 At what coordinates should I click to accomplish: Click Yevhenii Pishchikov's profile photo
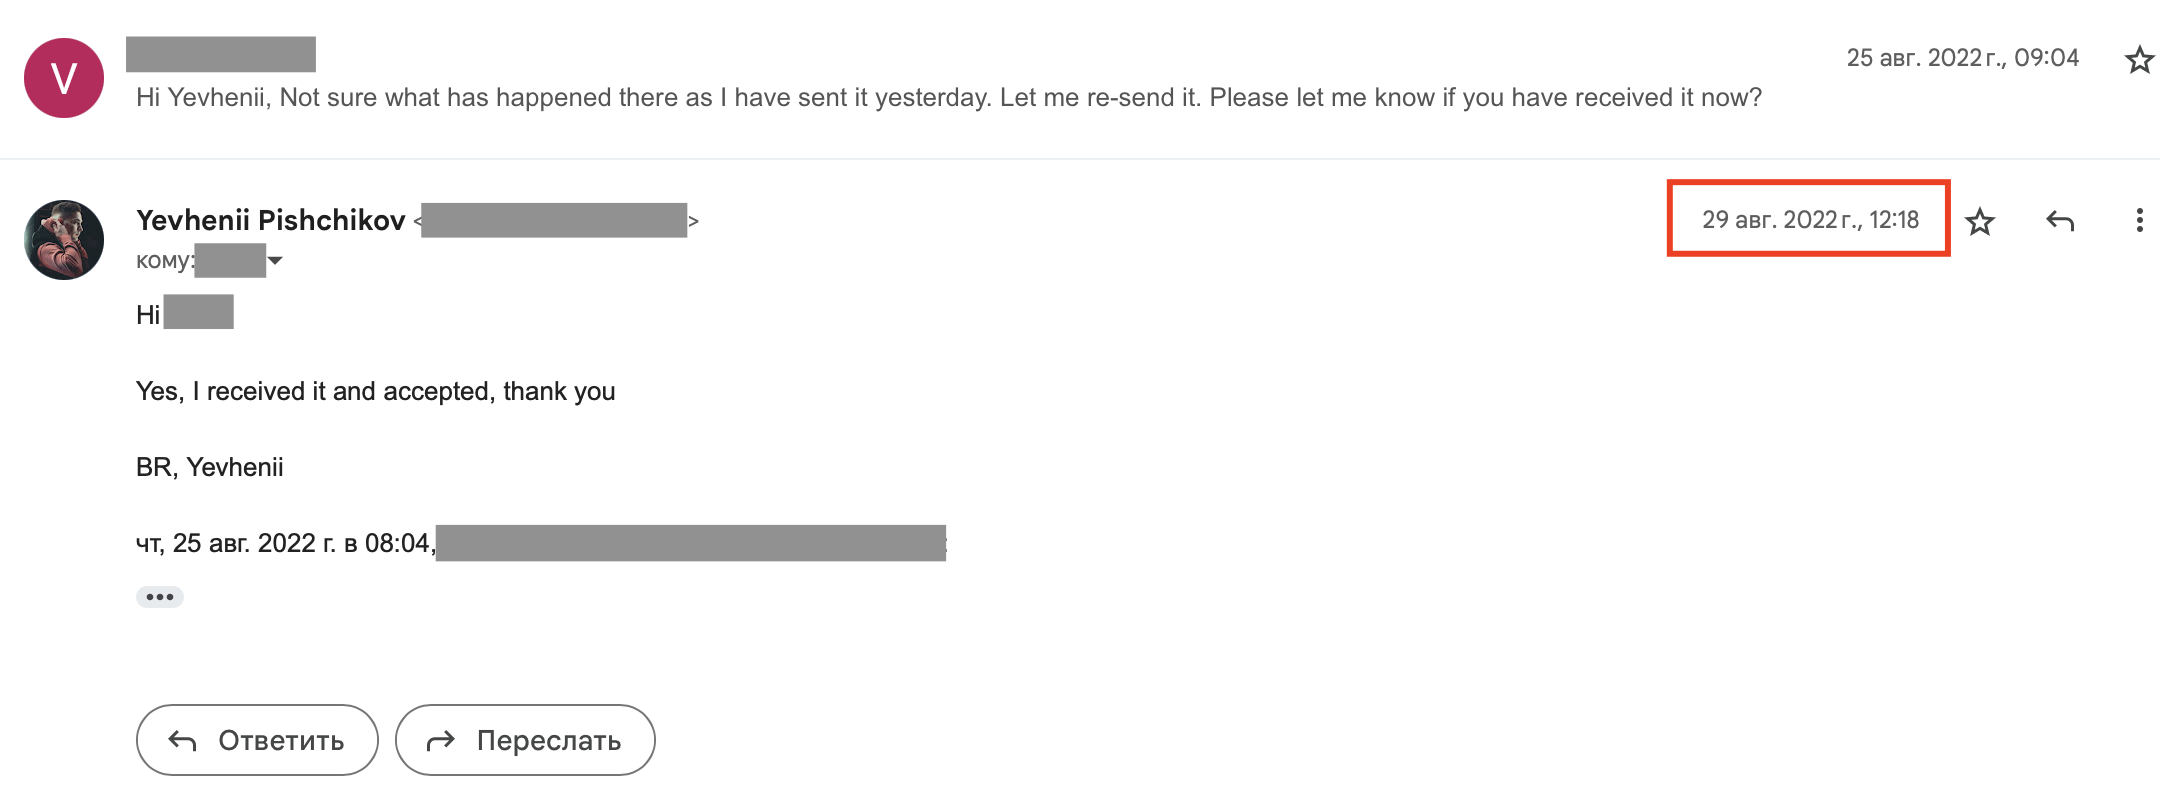pos(64,240)
